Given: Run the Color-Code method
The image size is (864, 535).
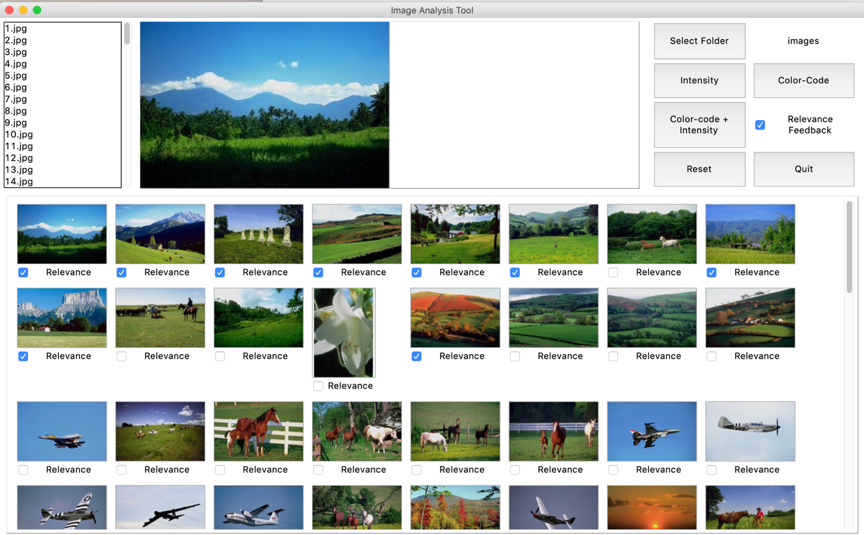Looking at the screenshot, I should click(x=803, y=80).
